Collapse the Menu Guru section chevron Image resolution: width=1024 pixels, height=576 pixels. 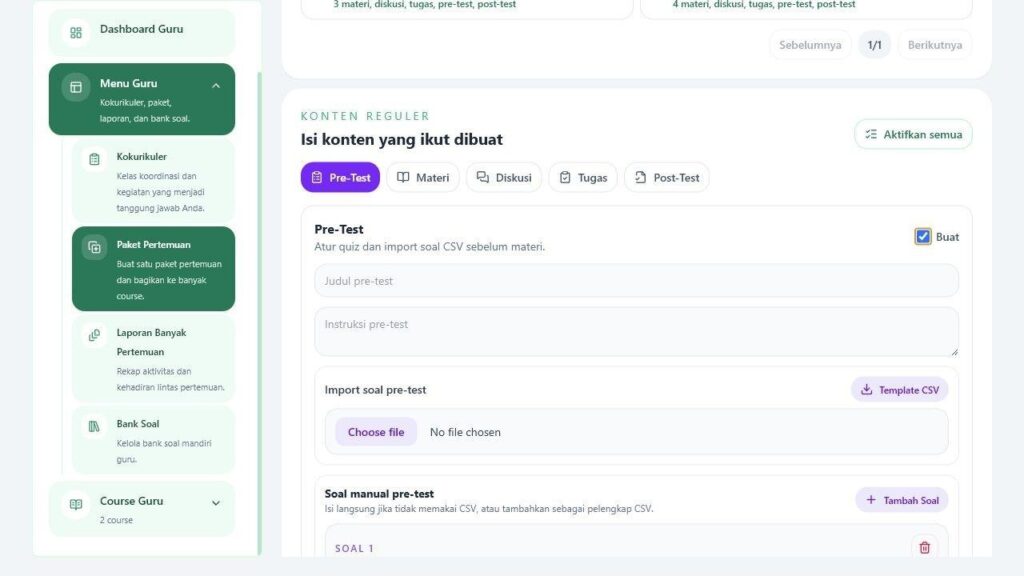point(216,86)
